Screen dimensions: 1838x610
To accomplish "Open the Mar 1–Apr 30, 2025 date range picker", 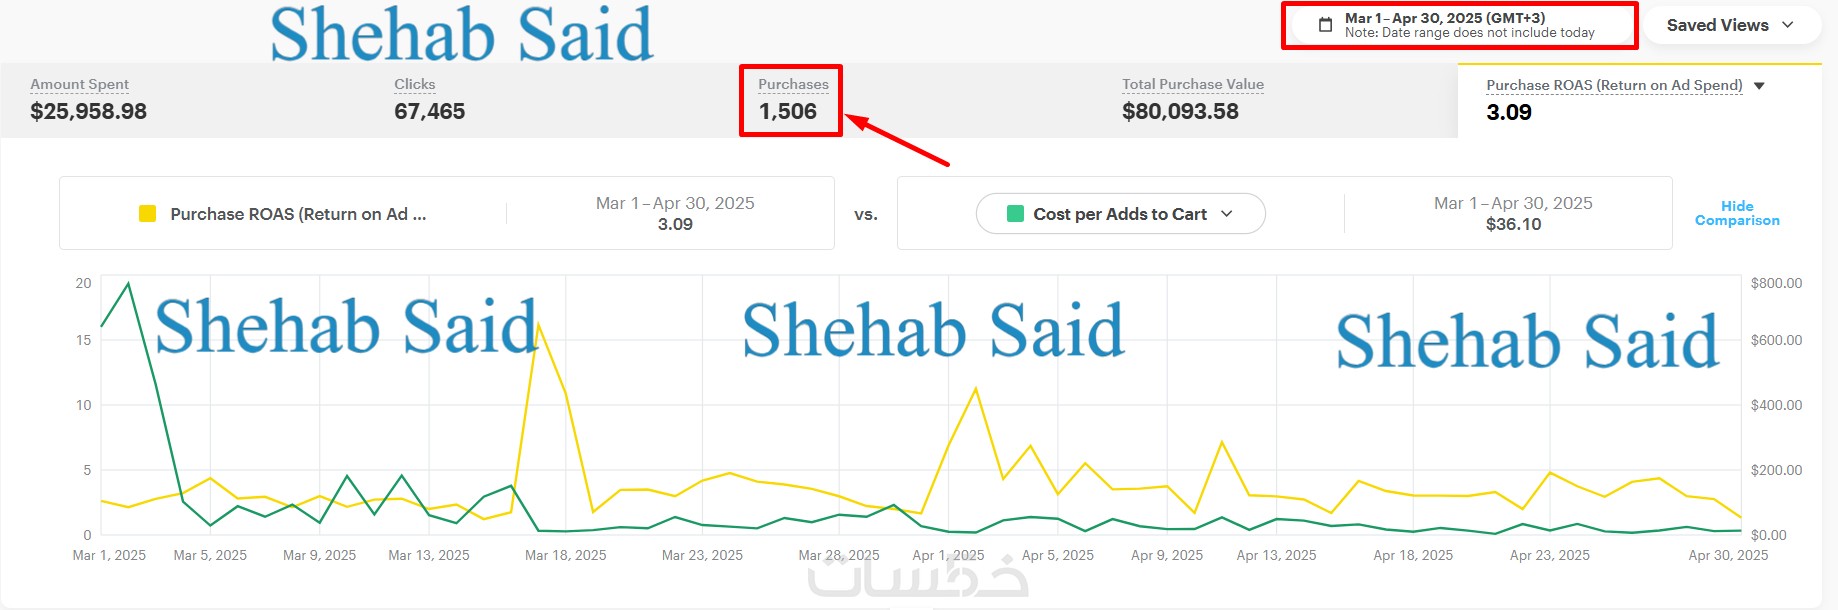I will tap(1468, 25).
